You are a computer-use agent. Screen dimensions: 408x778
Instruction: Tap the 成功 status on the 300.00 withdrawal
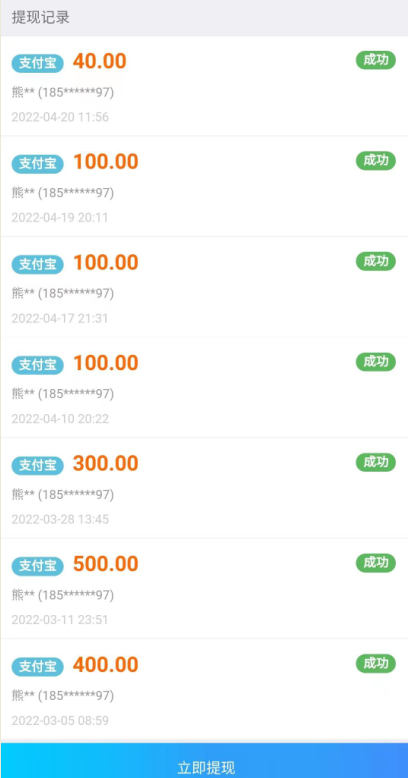(x=376, y=462)
